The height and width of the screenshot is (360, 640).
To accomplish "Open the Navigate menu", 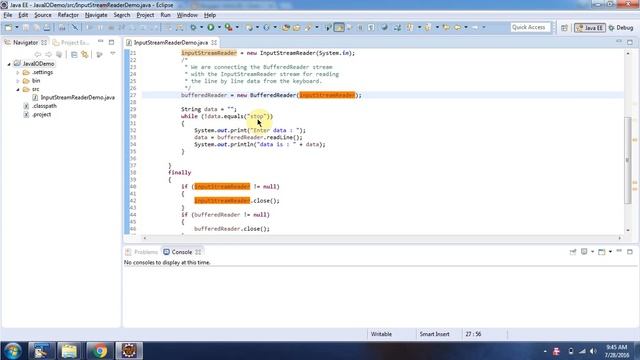I will [x=96, y=15].
